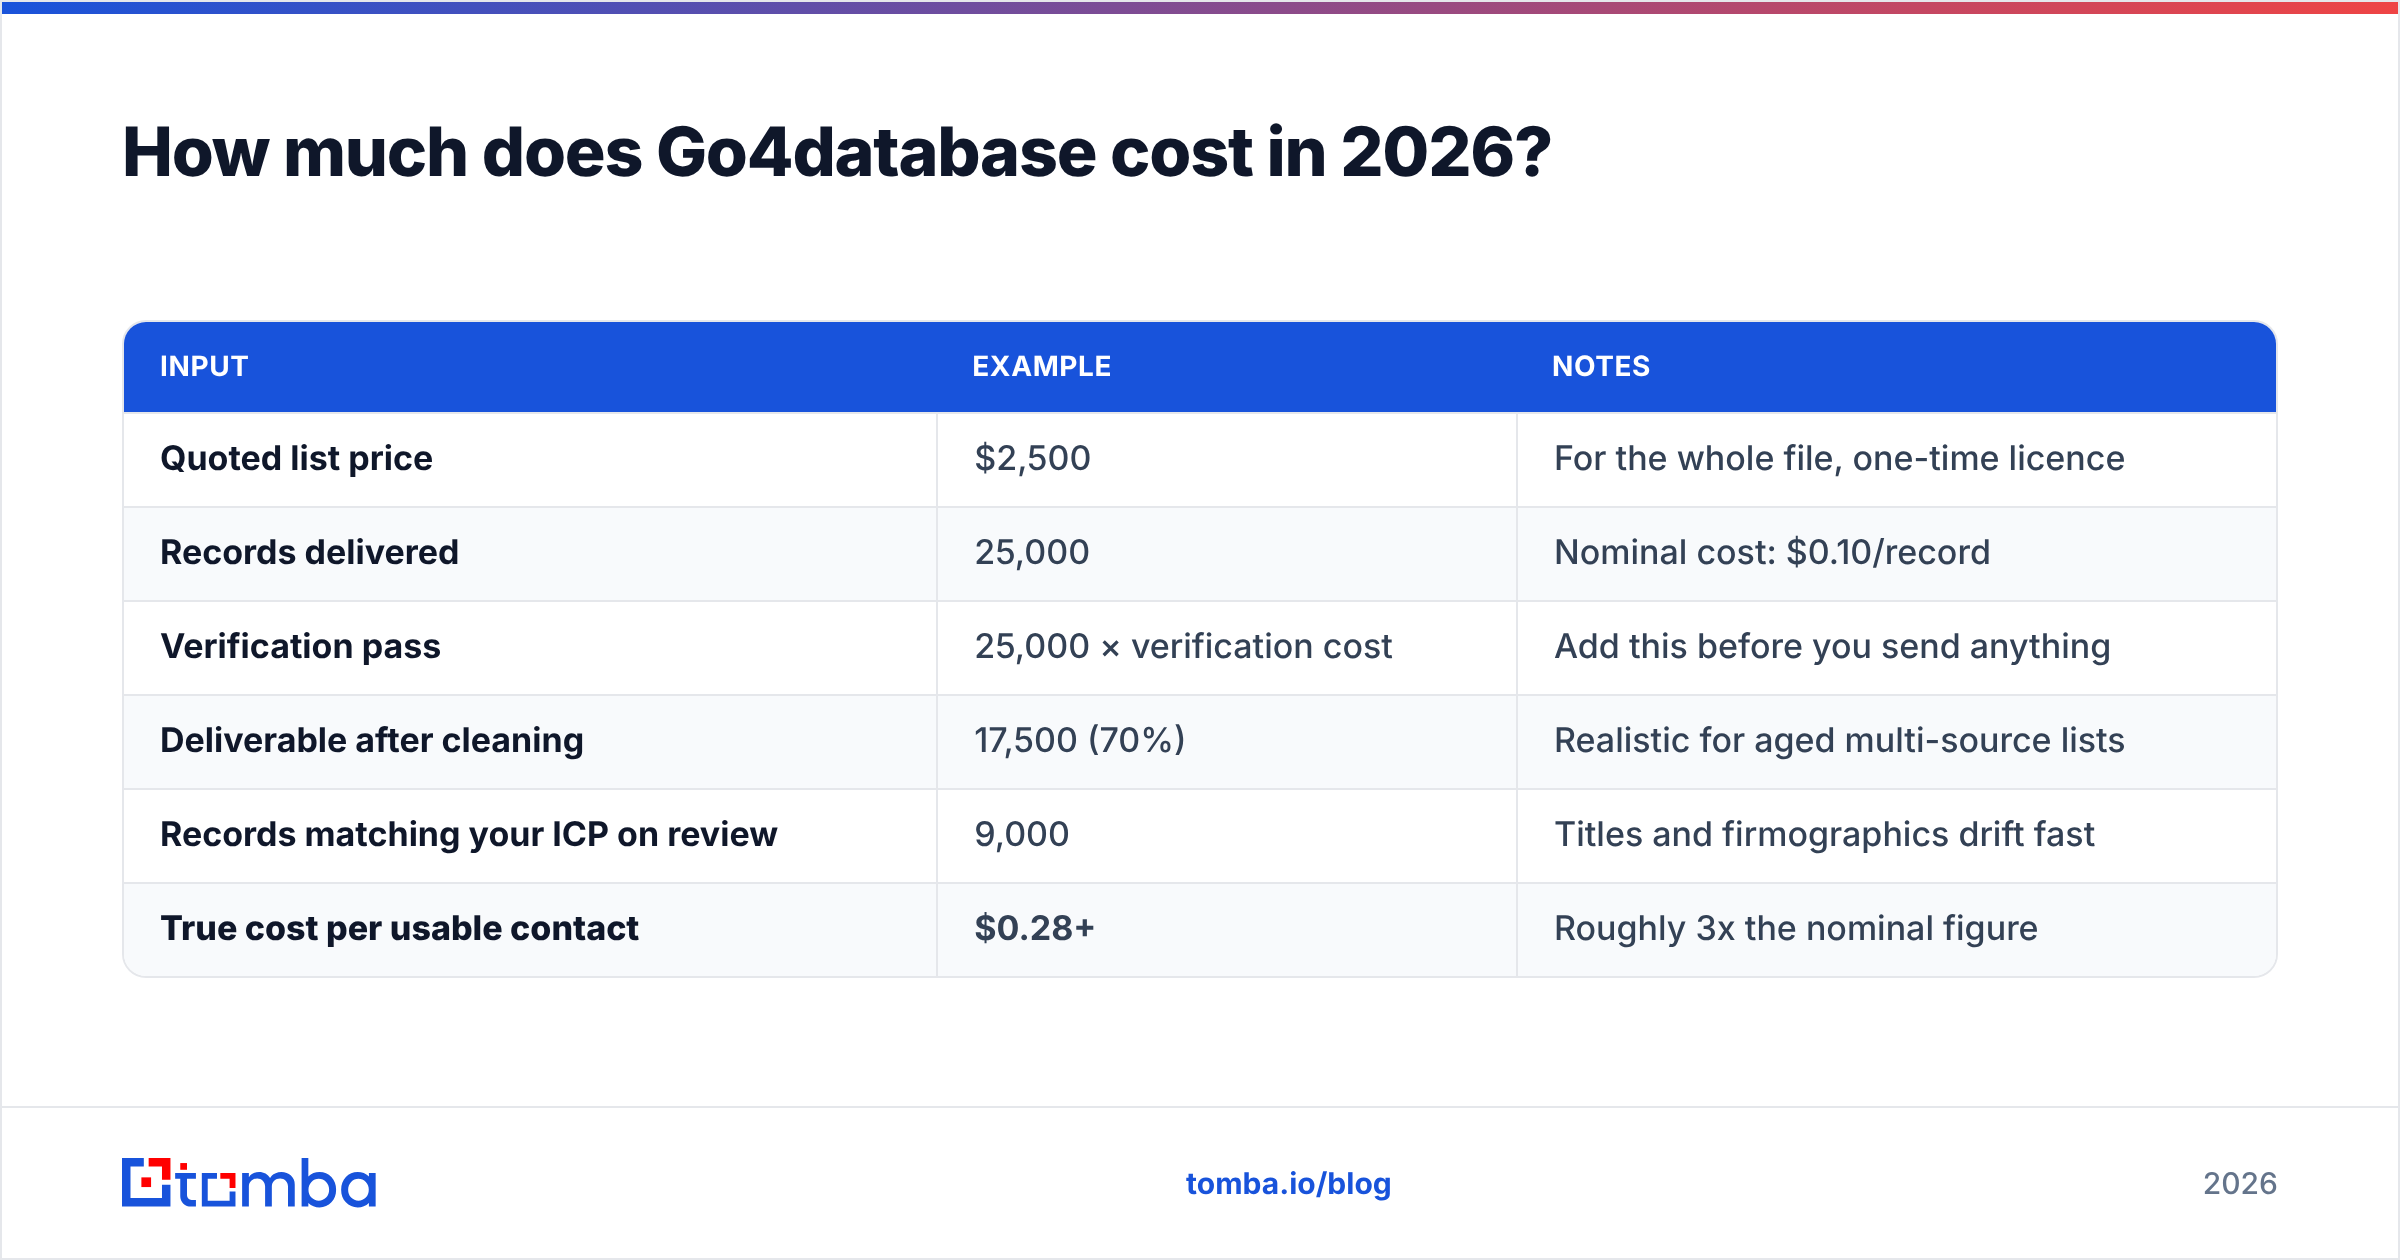Click the '2026' footer year
Image resolution: width=2400 pixels, height=1260 pixels.
pyautogui.click(x=2240, y=1184)
